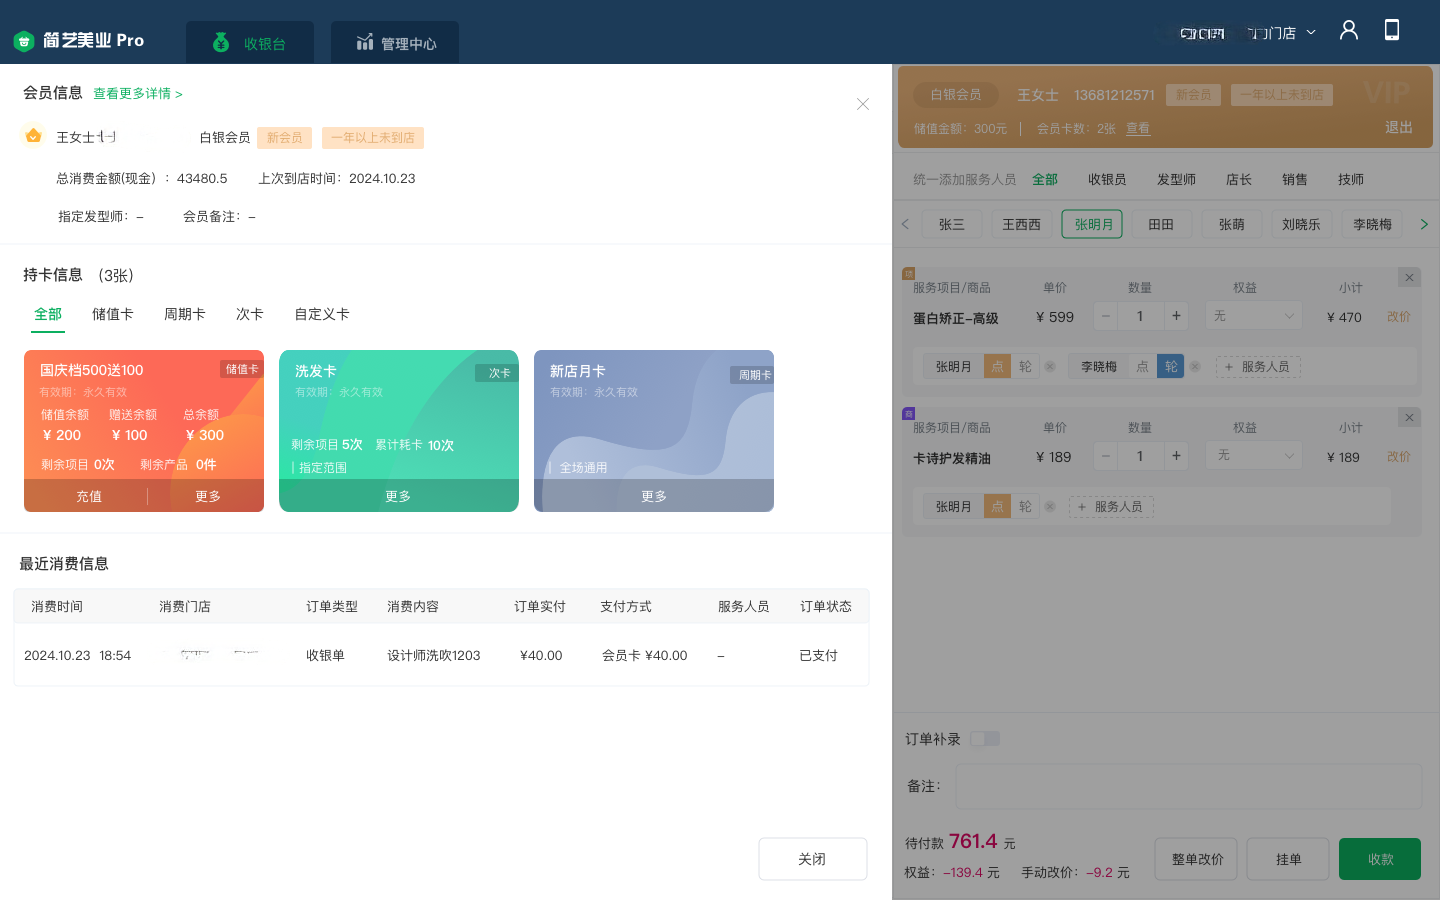Click the user profile icon at top right
Image resolution: width=1440 pixels, height=900 pixels.
pyautogui.click(x=1348, y=30)
